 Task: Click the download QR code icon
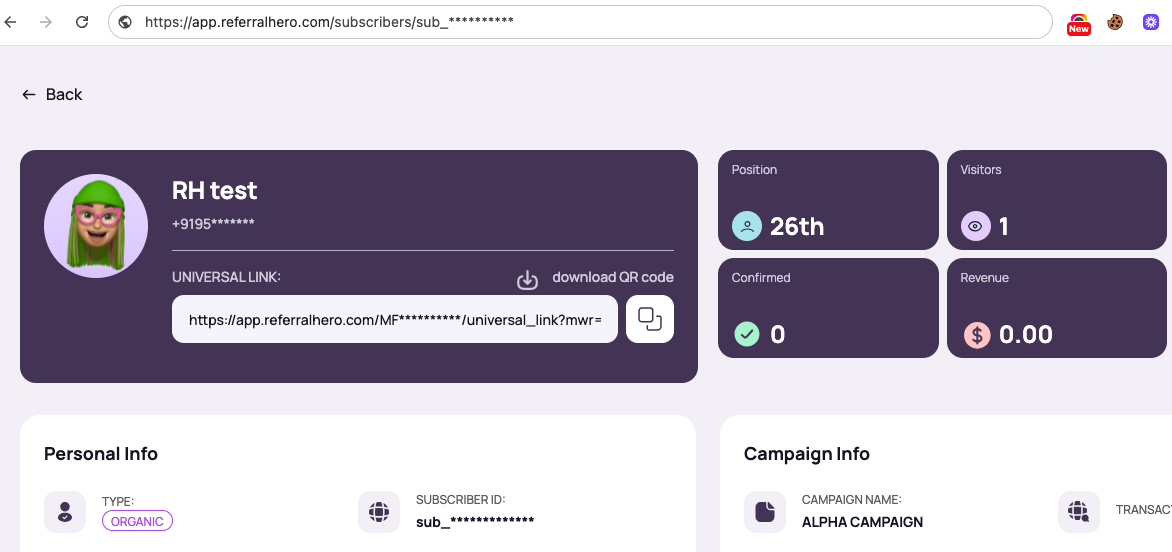[527, 280]
